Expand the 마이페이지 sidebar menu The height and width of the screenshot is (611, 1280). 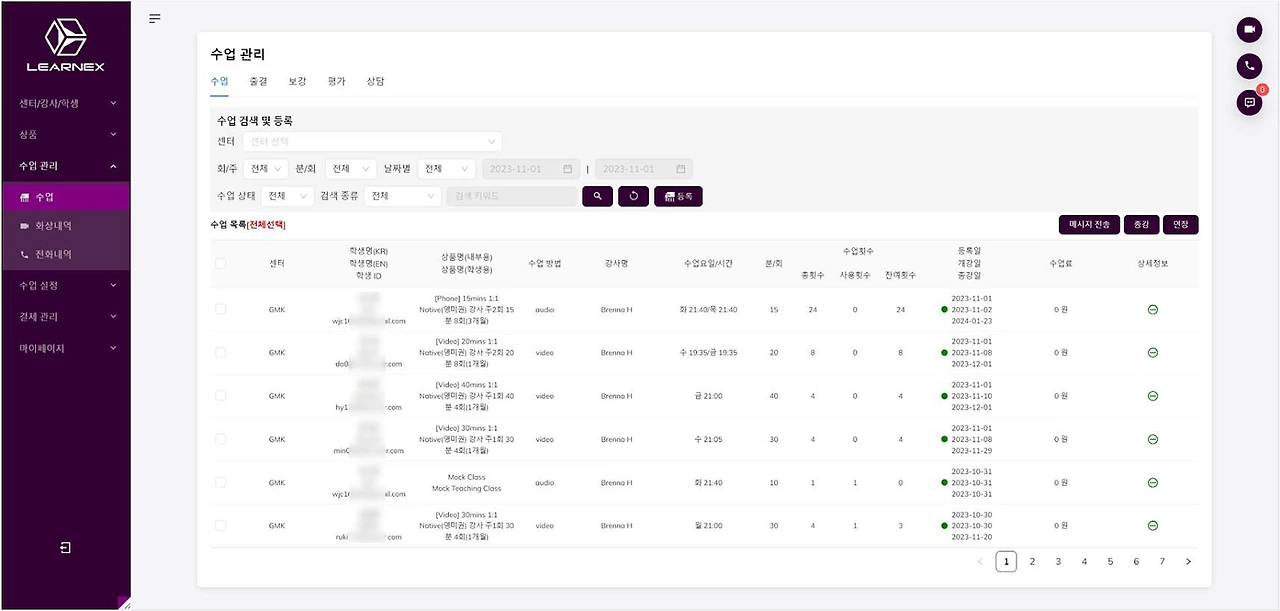pos(65,348)
